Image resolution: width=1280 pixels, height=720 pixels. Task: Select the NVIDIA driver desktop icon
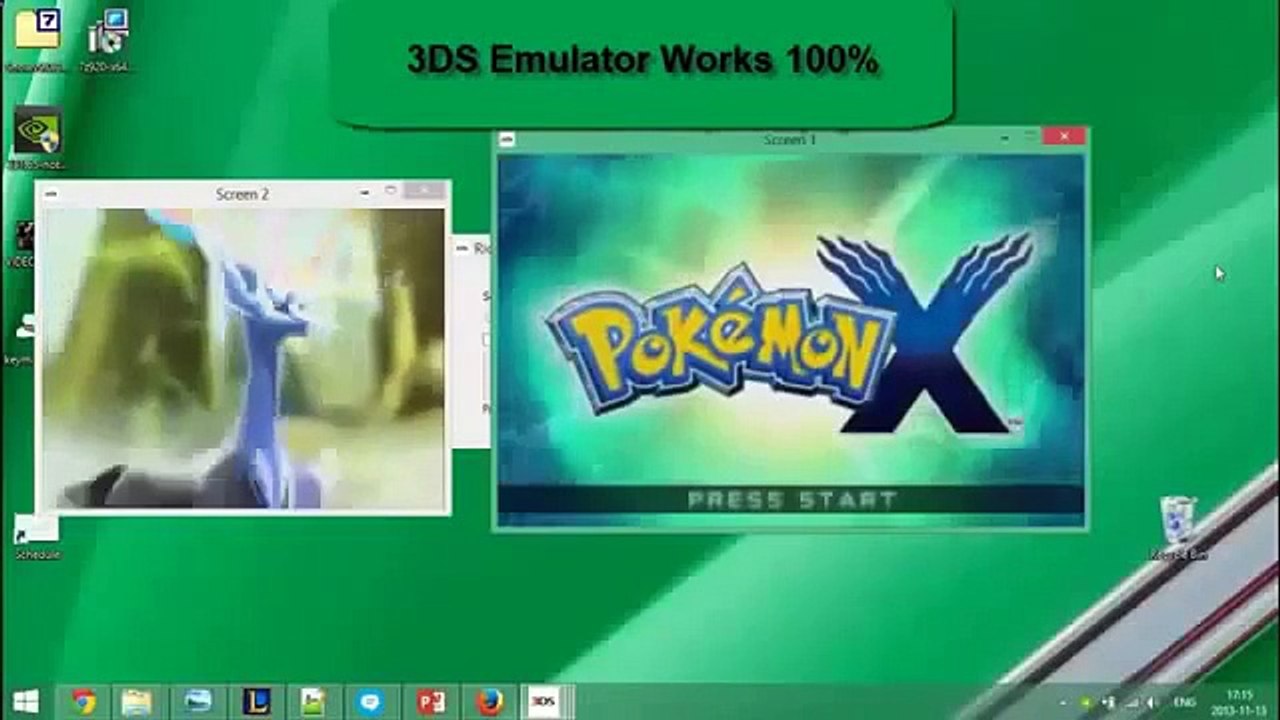coord(37,138)
